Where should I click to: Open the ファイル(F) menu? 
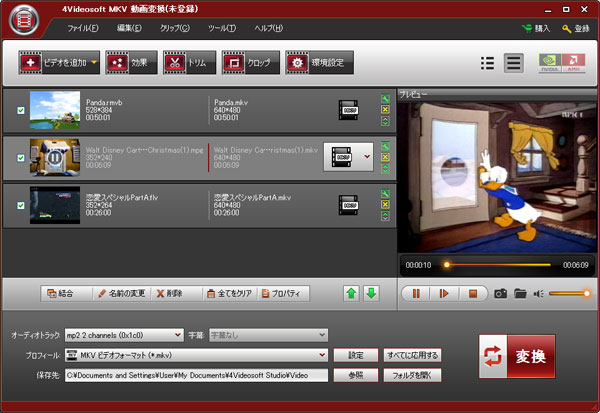pyautogui.click(x=83, y=28)
